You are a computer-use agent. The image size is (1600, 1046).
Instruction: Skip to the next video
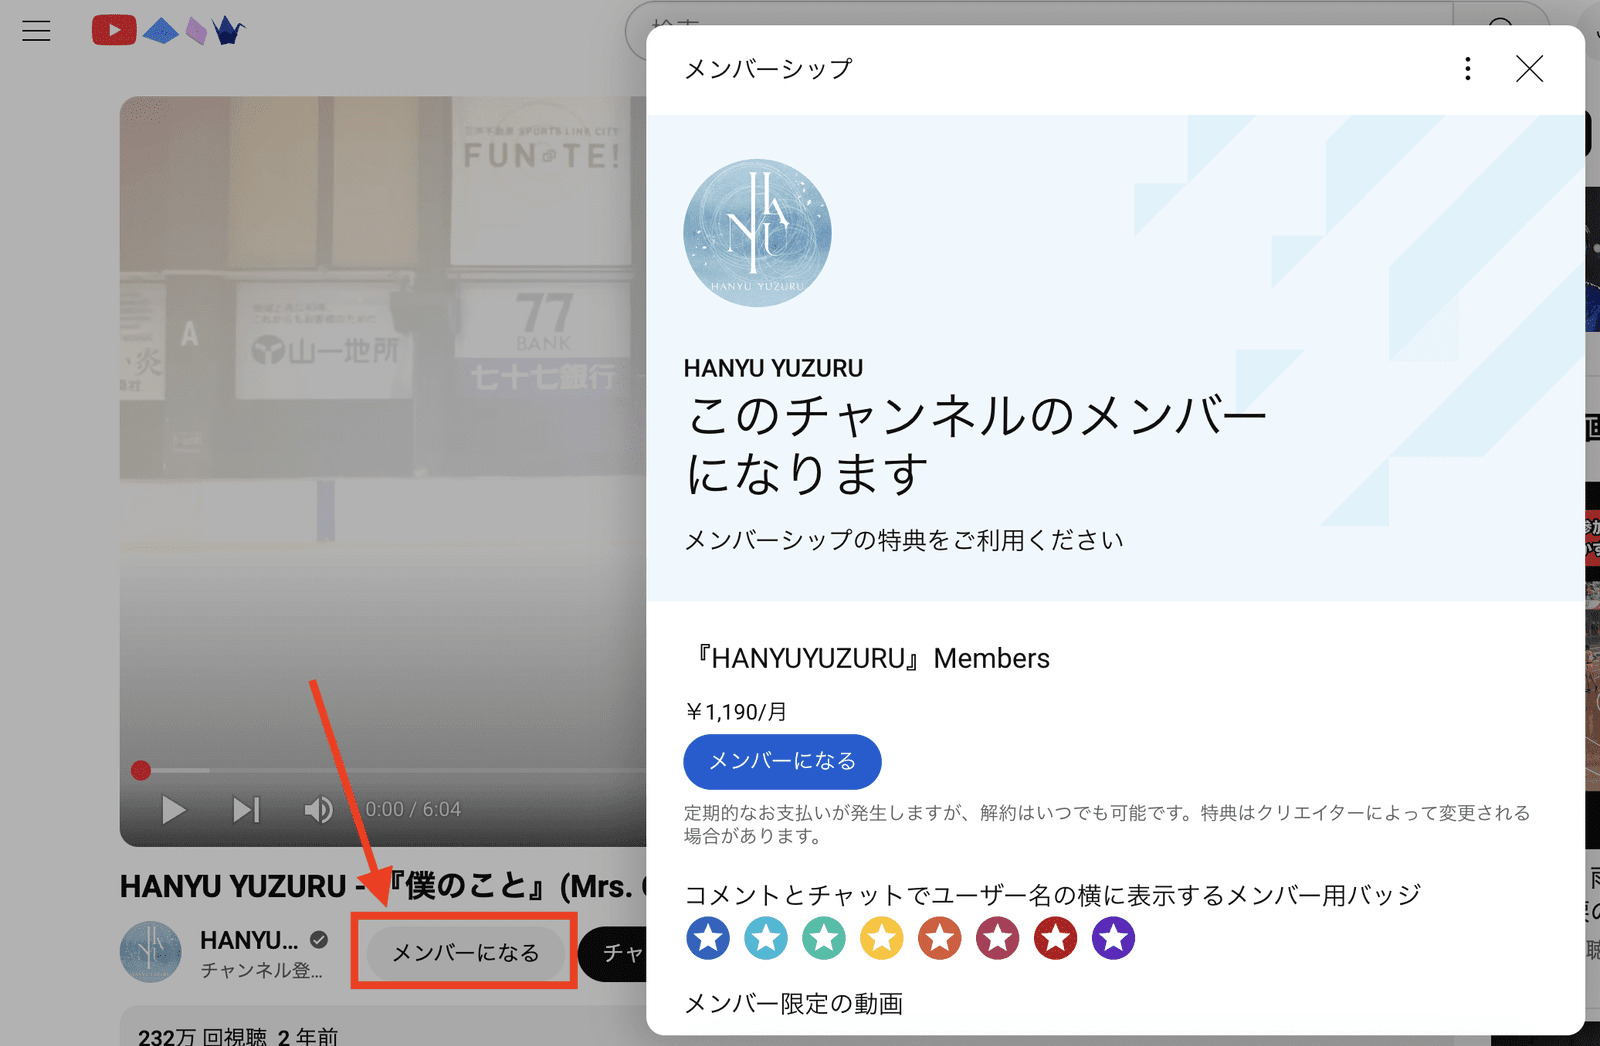pyautogui.click(x=245, y=810)
